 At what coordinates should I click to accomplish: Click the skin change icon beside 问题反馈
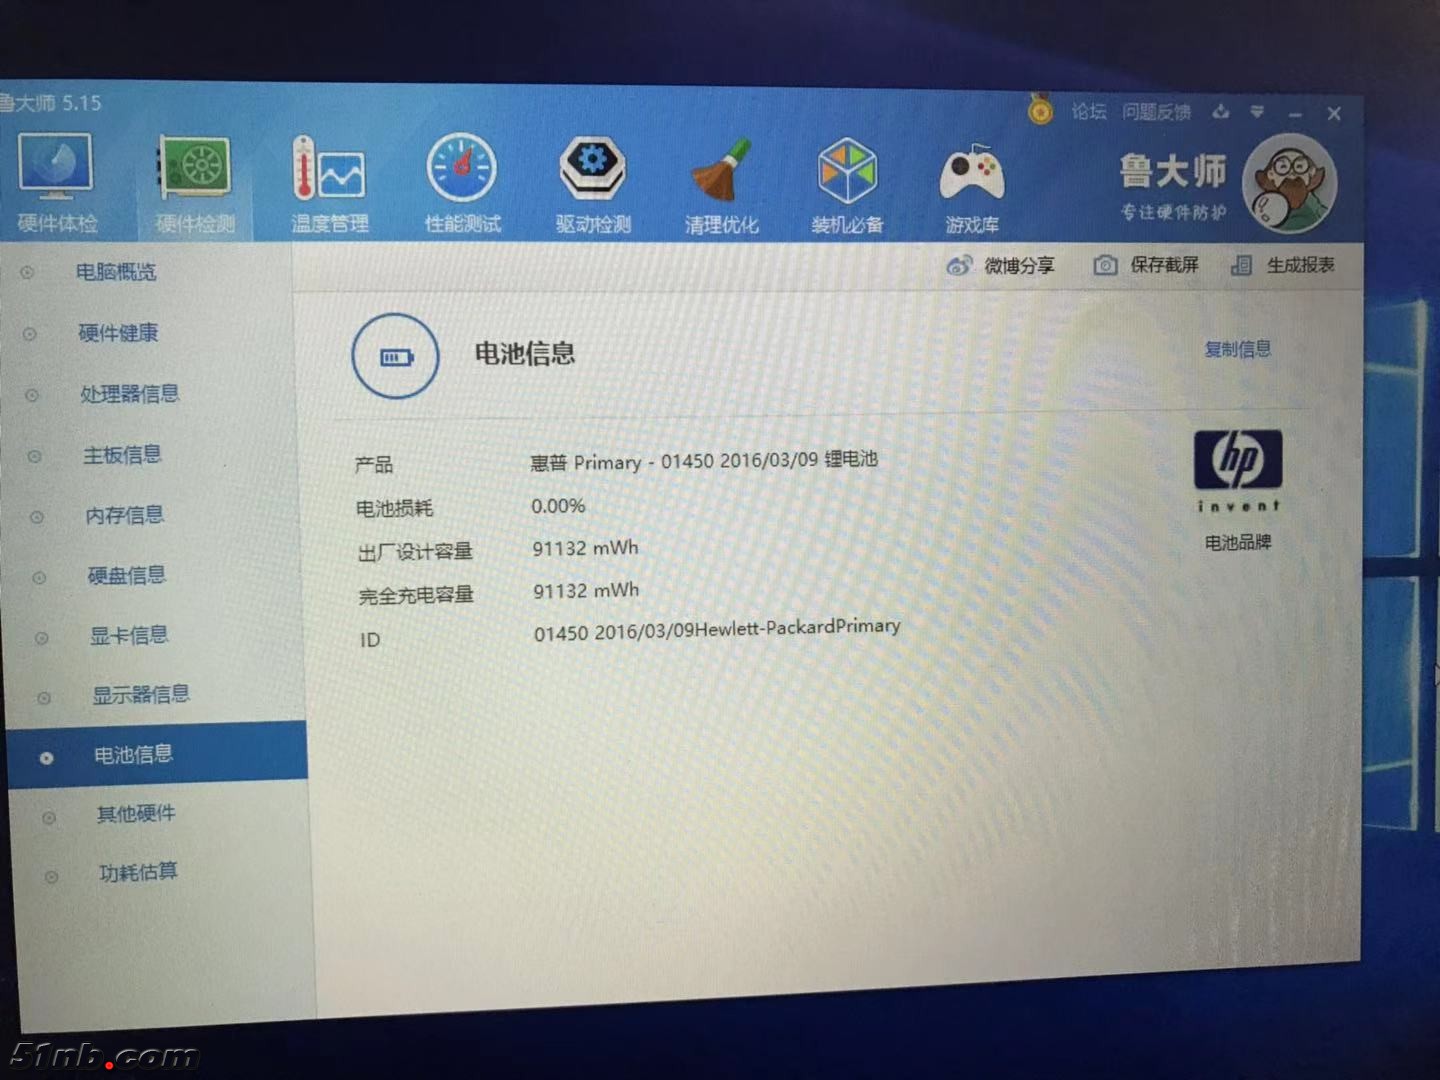(1220, 111)
